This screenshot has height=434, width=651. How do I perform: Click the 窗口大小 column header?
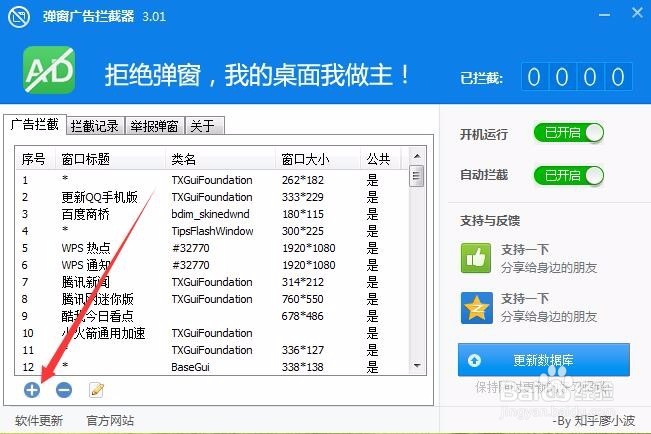click(318, 159)
